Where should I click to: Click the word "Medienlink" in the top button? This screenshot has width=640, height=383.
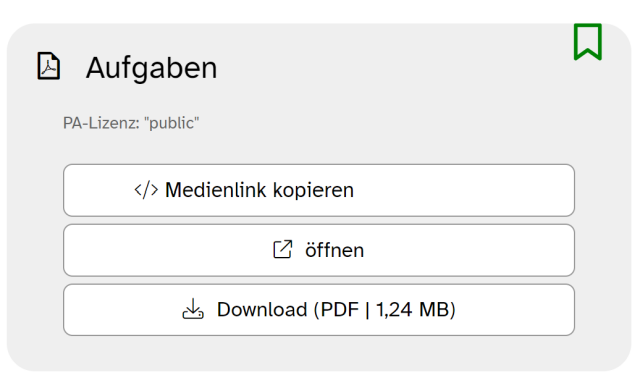coord(216,190)
